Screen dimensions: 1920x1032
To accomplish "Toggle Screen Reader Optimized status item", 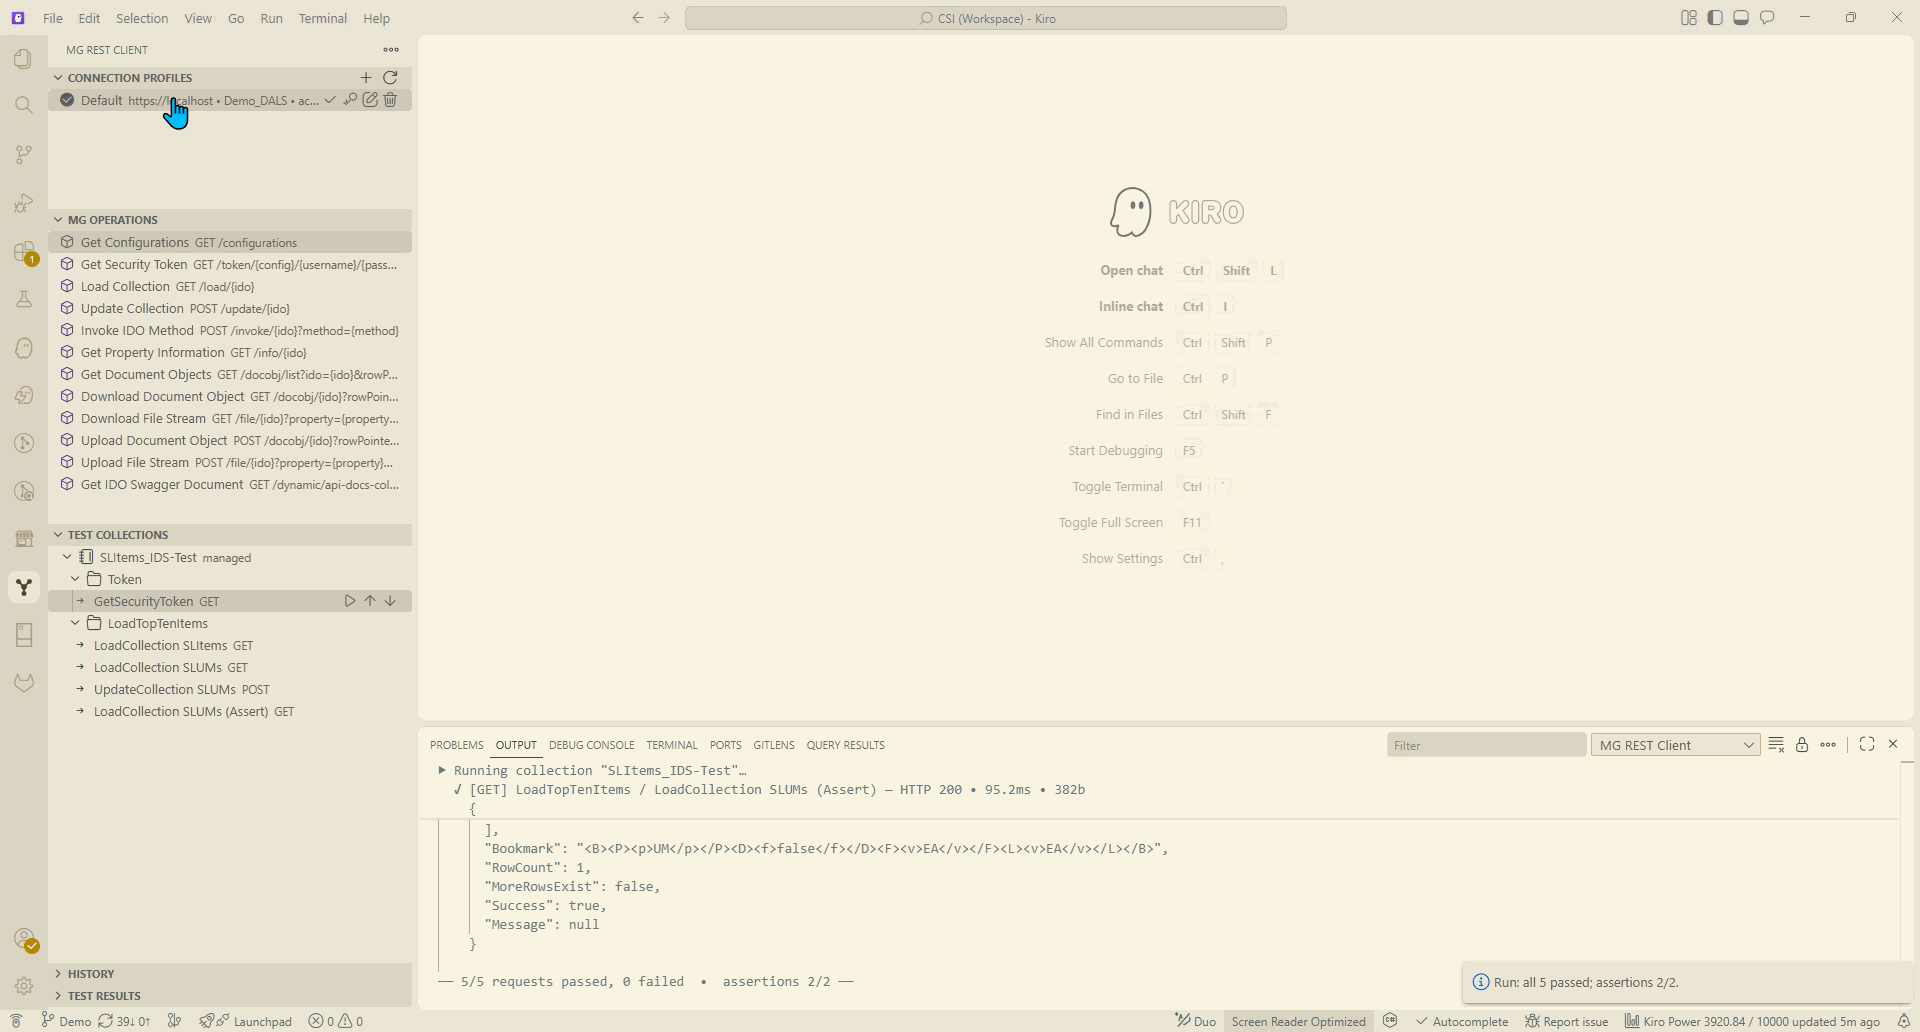I will 1298,1021.
